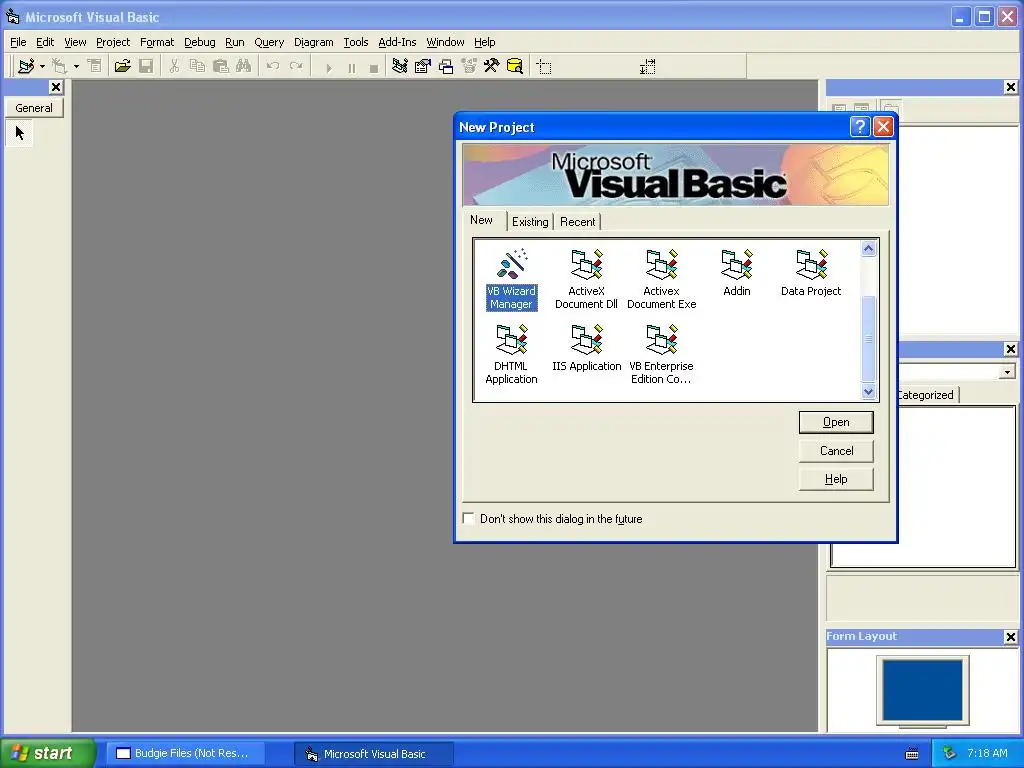
Task: Click Microsoft Visual Basic taskbar button
Action: click(374, 754)
